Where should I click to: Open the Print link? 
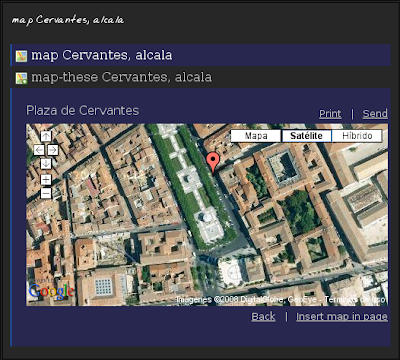[x=330, y=114]
